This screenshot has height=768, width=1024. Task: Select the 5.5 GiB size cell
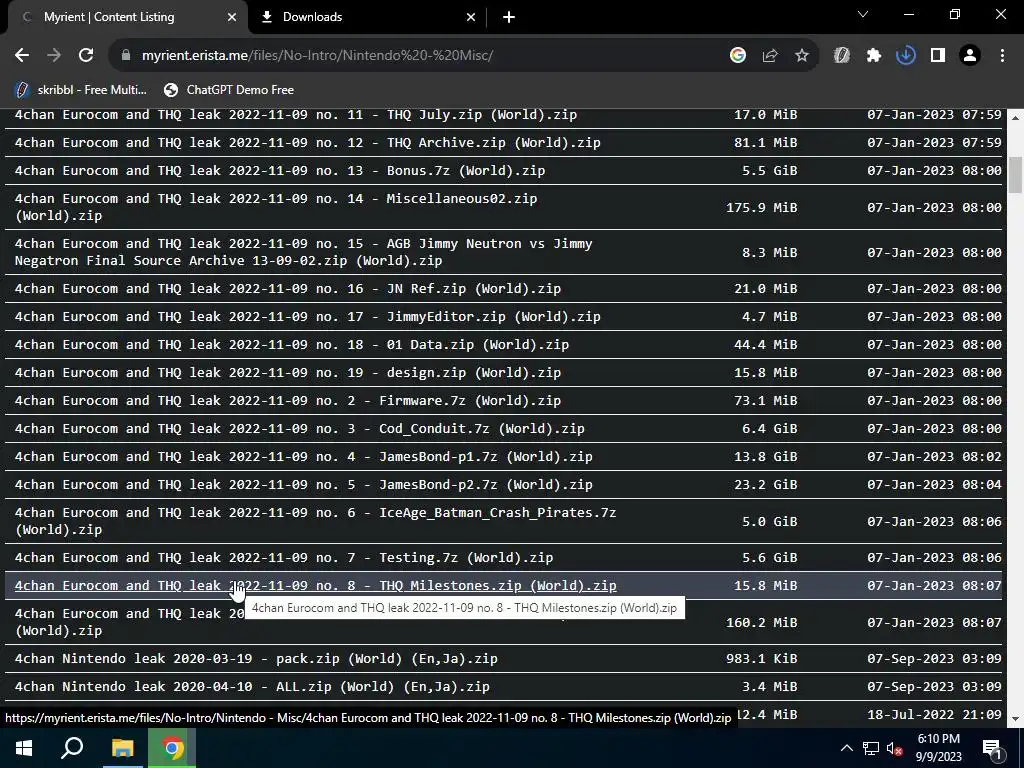(x=769, y=171)
